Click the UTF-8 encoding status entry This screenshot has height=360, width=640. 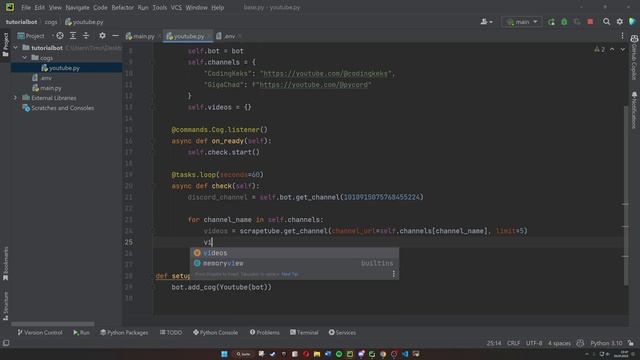pyautogui.click(x=534, y=343)
